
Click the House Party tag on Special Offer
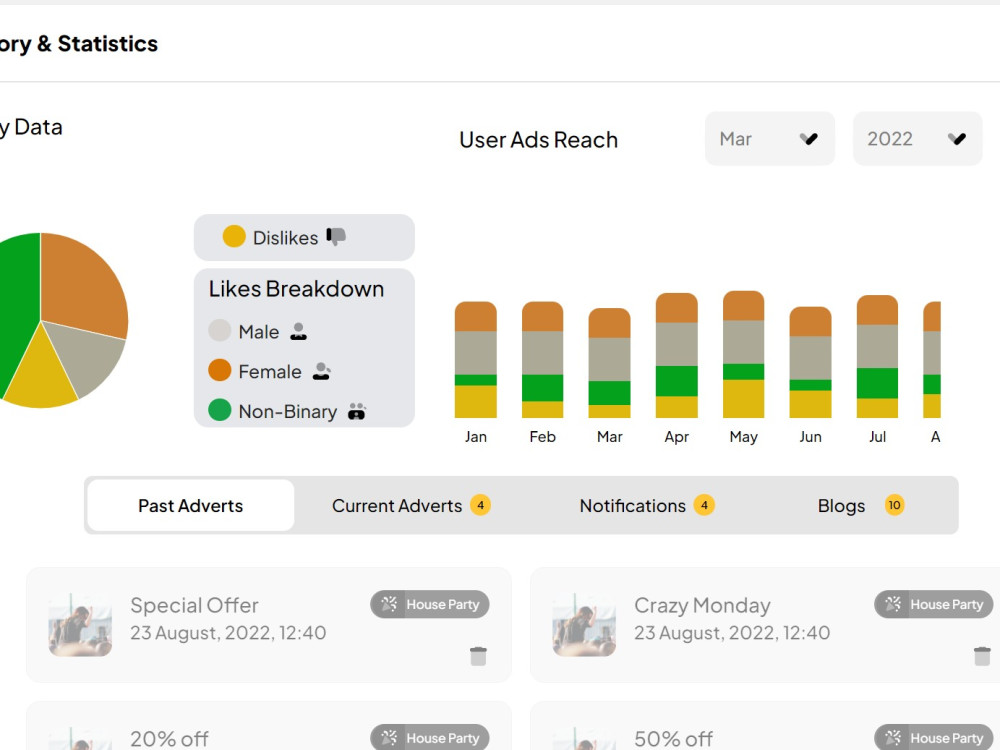coord(430,604)
